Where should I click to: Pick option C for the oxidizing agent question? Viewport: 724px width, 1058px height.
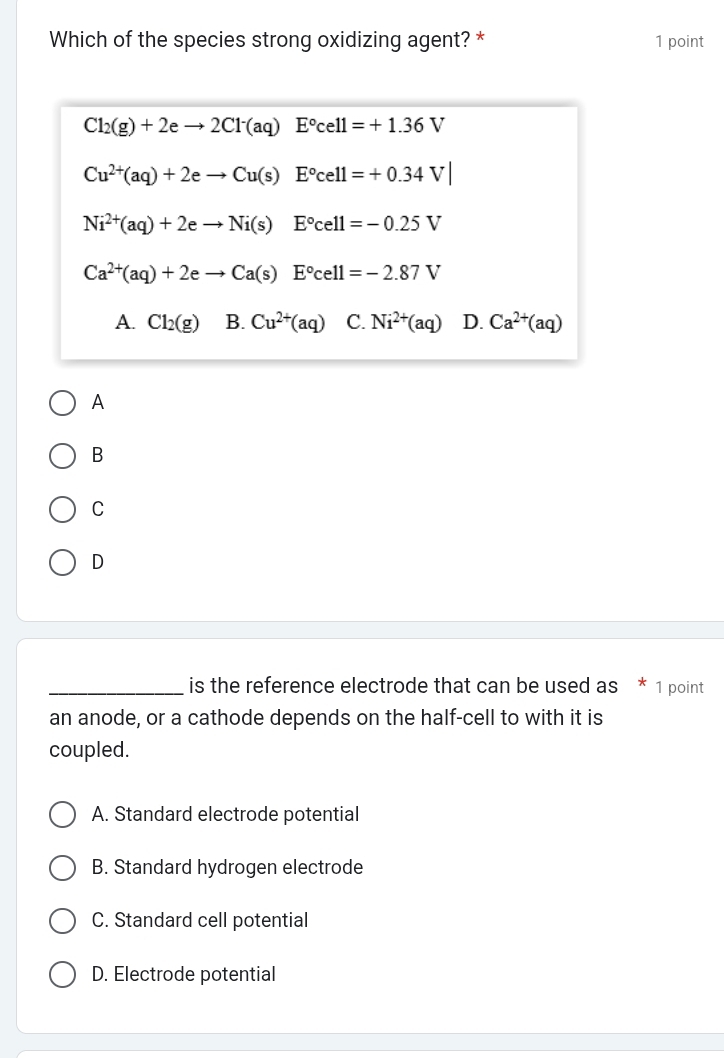(63, 509)
